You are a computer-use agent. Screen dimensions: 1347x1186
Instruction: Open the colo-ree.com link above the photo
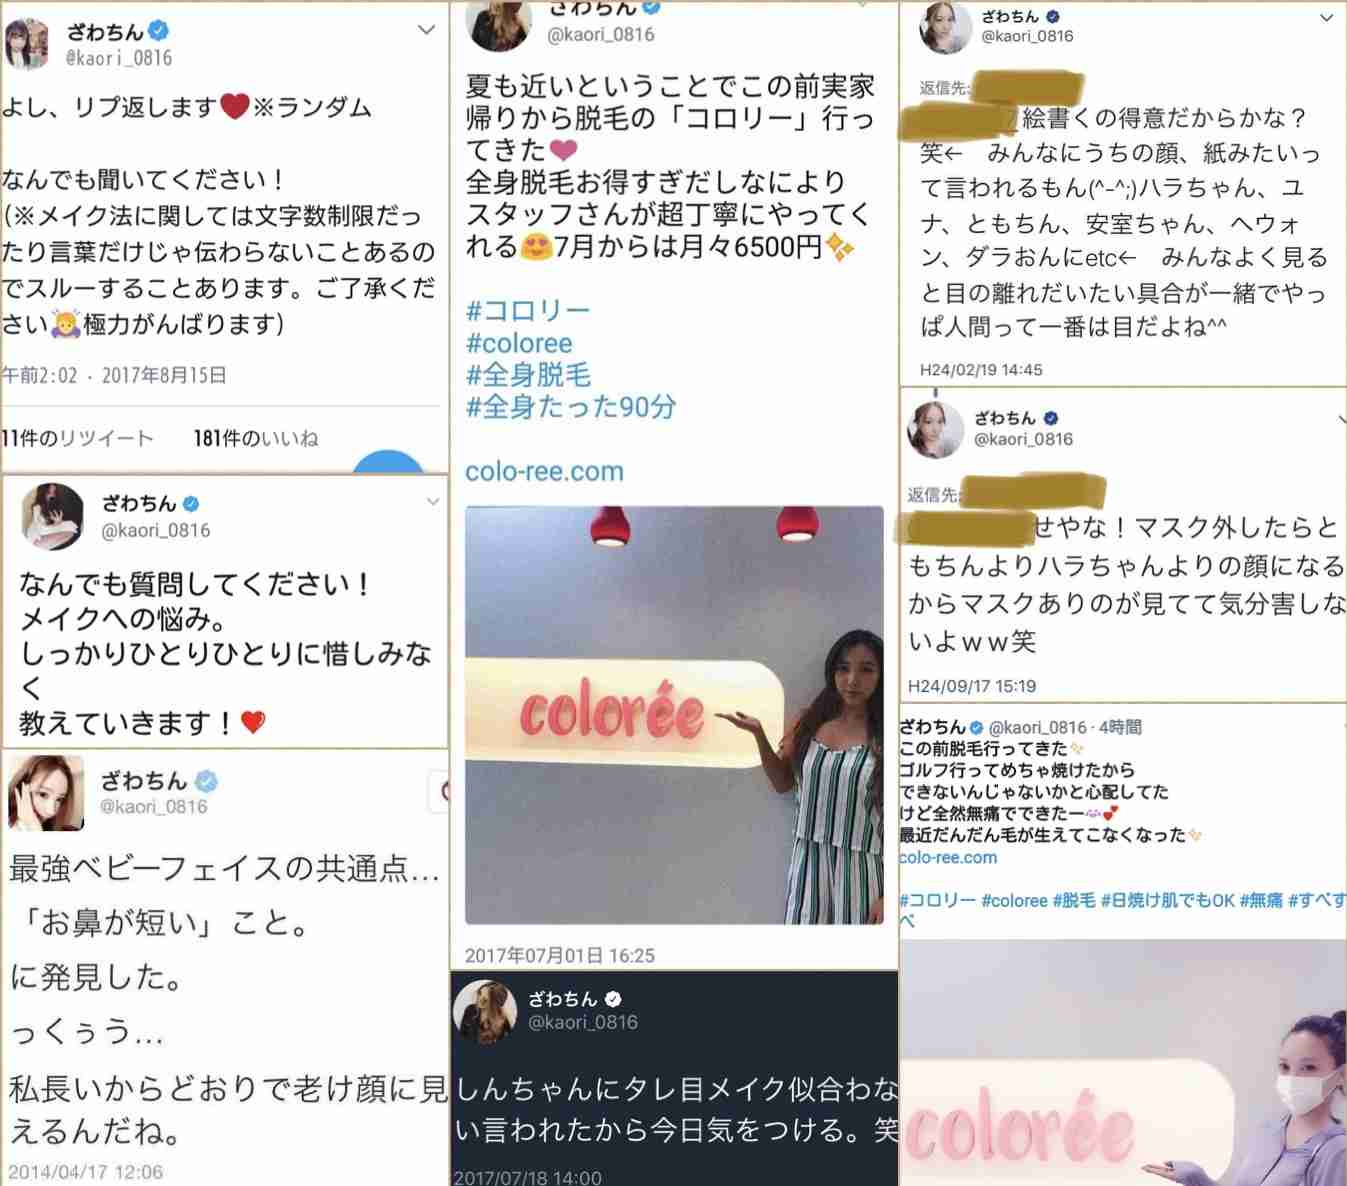(545, 471)
